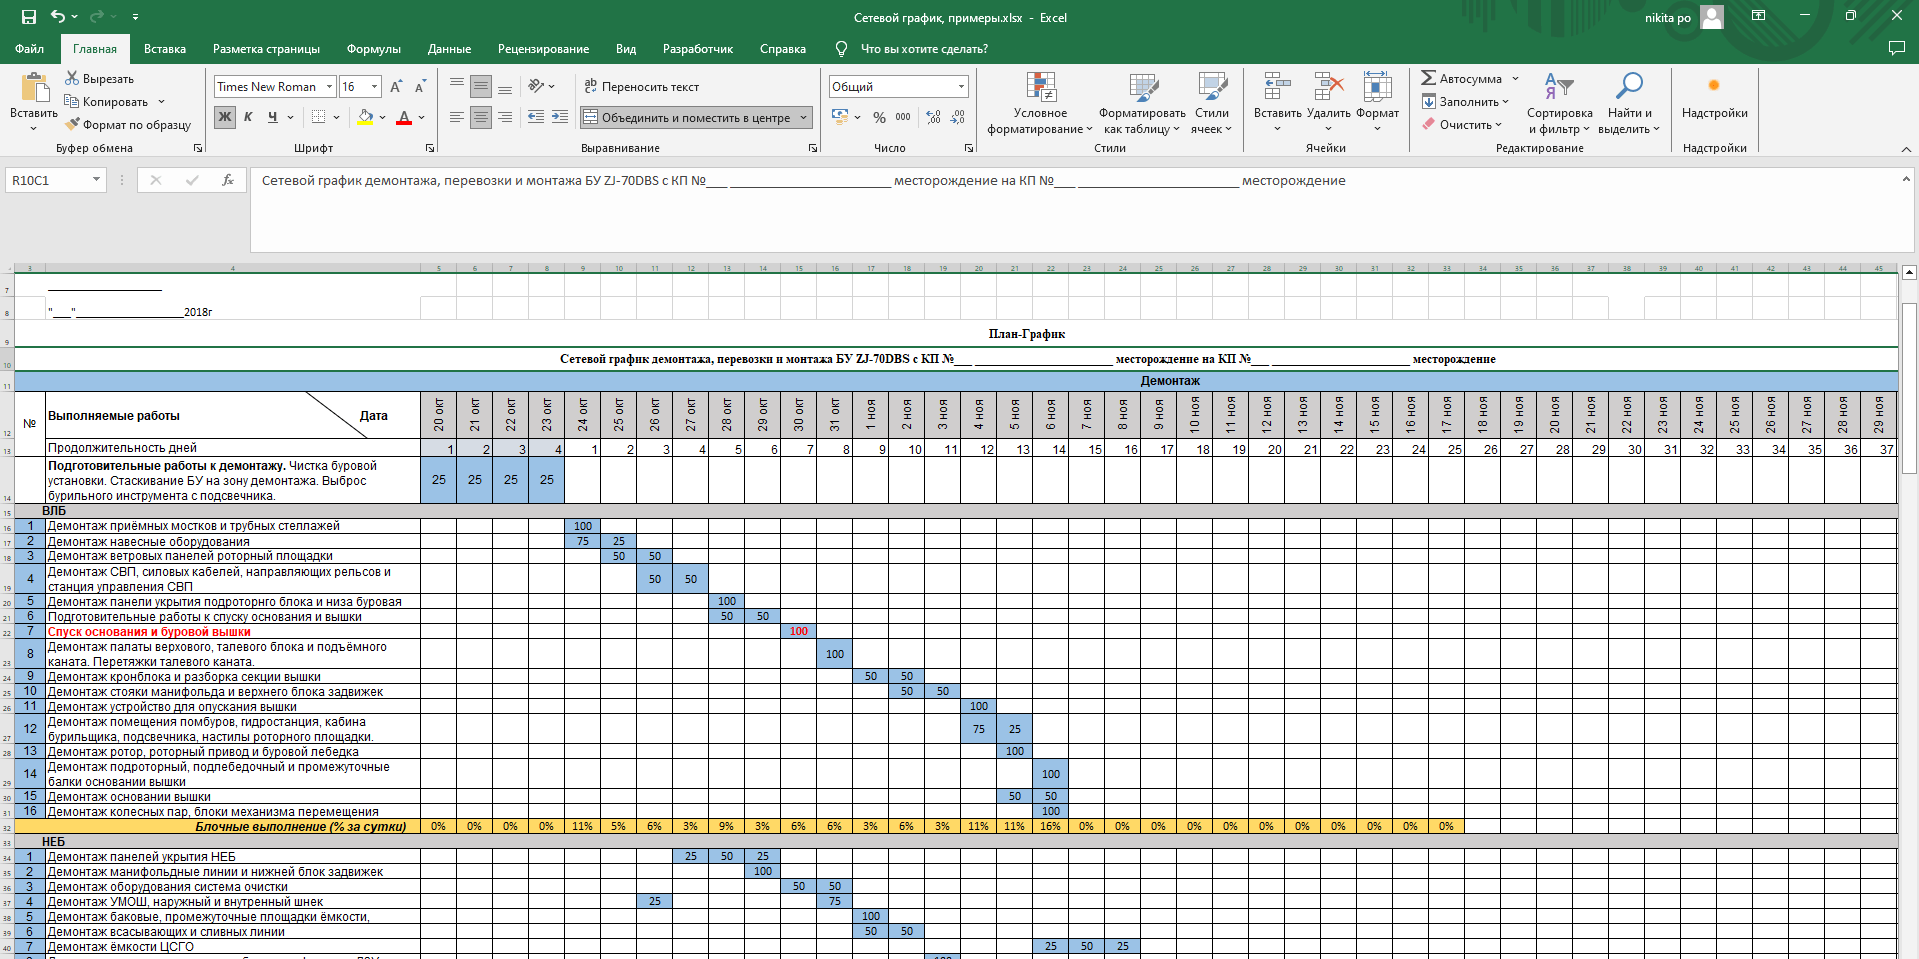Enable Переносить текст wrap text
This screenshot has width=1919, height=959.
pos(641,87)
